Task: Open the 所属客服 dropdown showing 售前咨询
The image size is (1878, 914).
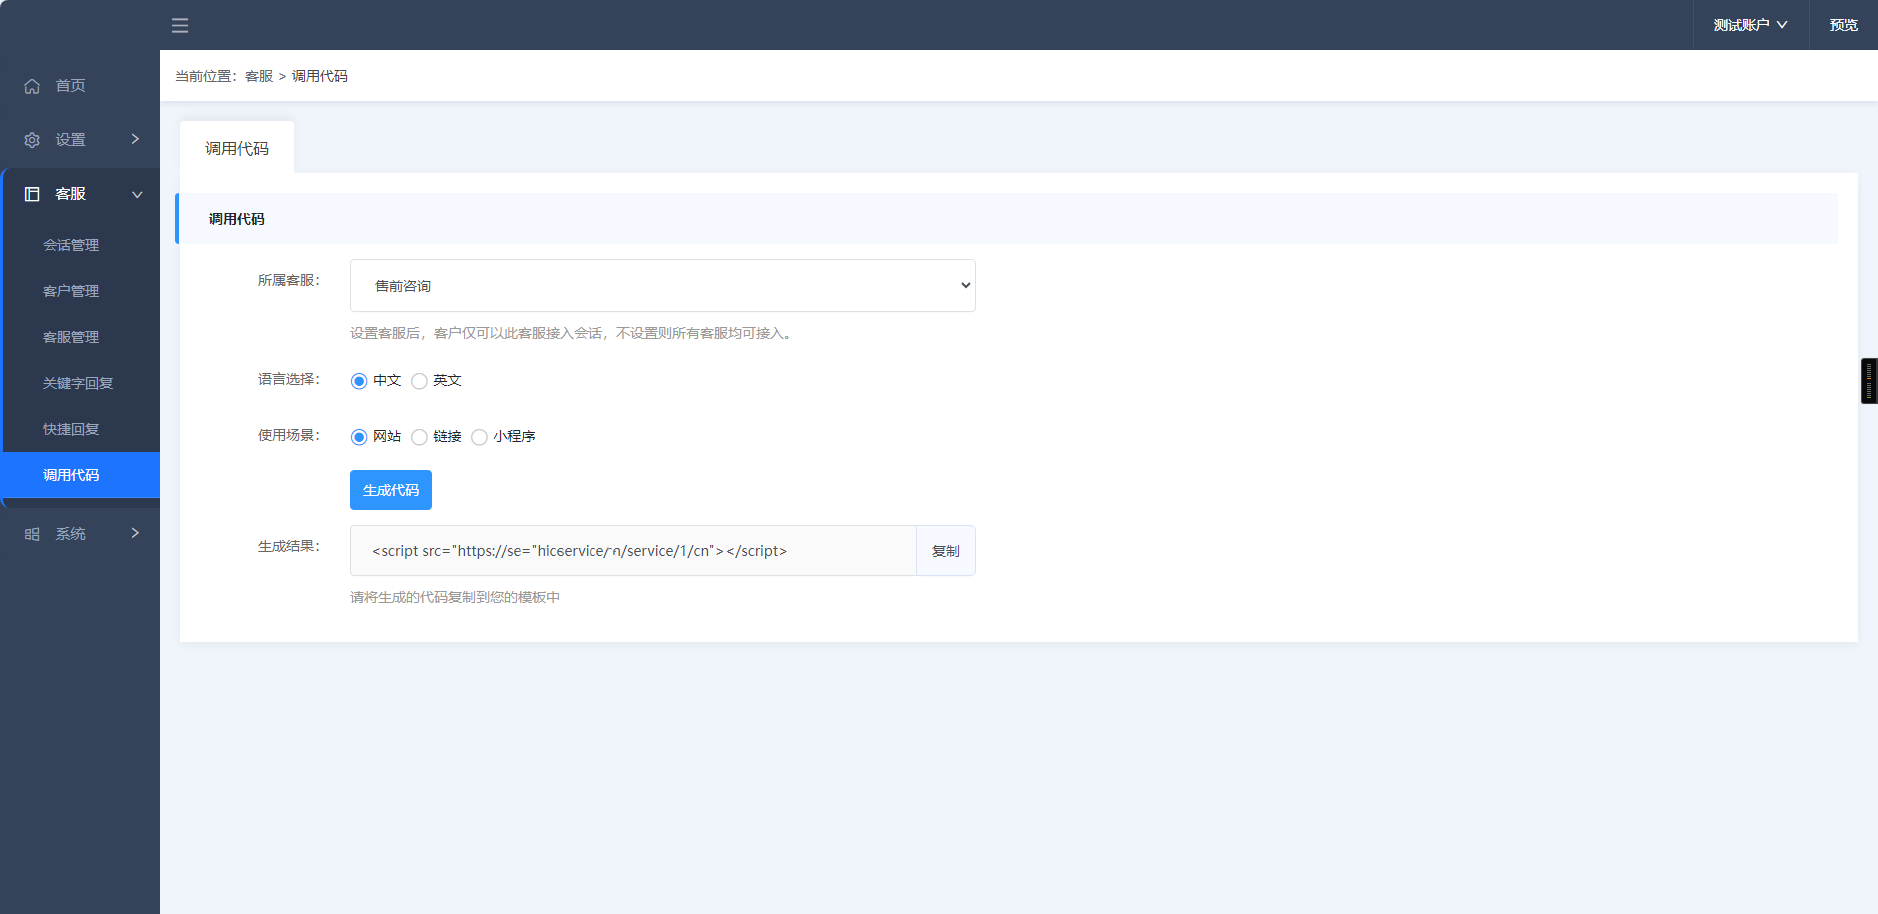Action: 662,285
